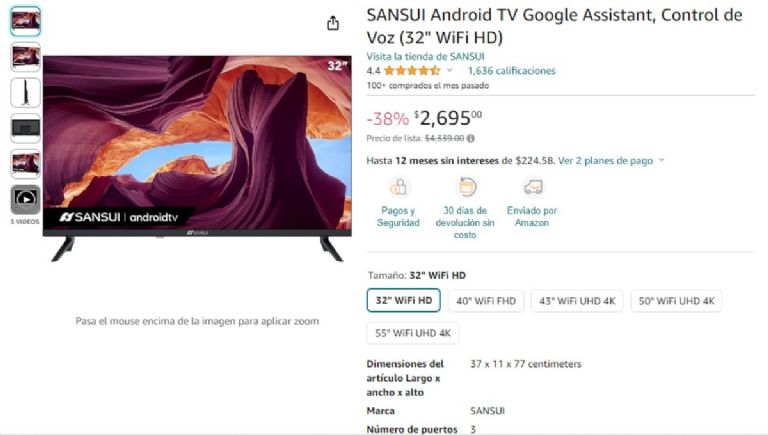Select the rear-ports TV thumbnail
Viewport: 768px width, 435px height.
click(25, 128)
